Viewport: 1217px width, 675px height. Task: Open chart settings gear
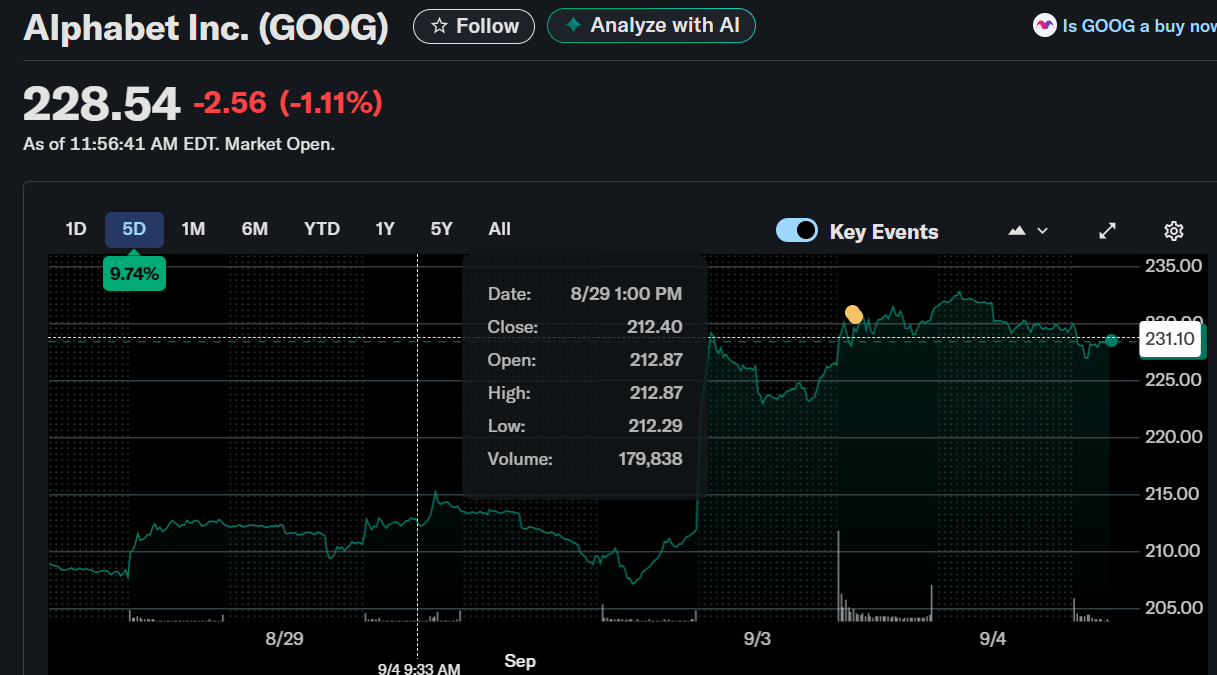1174,231
